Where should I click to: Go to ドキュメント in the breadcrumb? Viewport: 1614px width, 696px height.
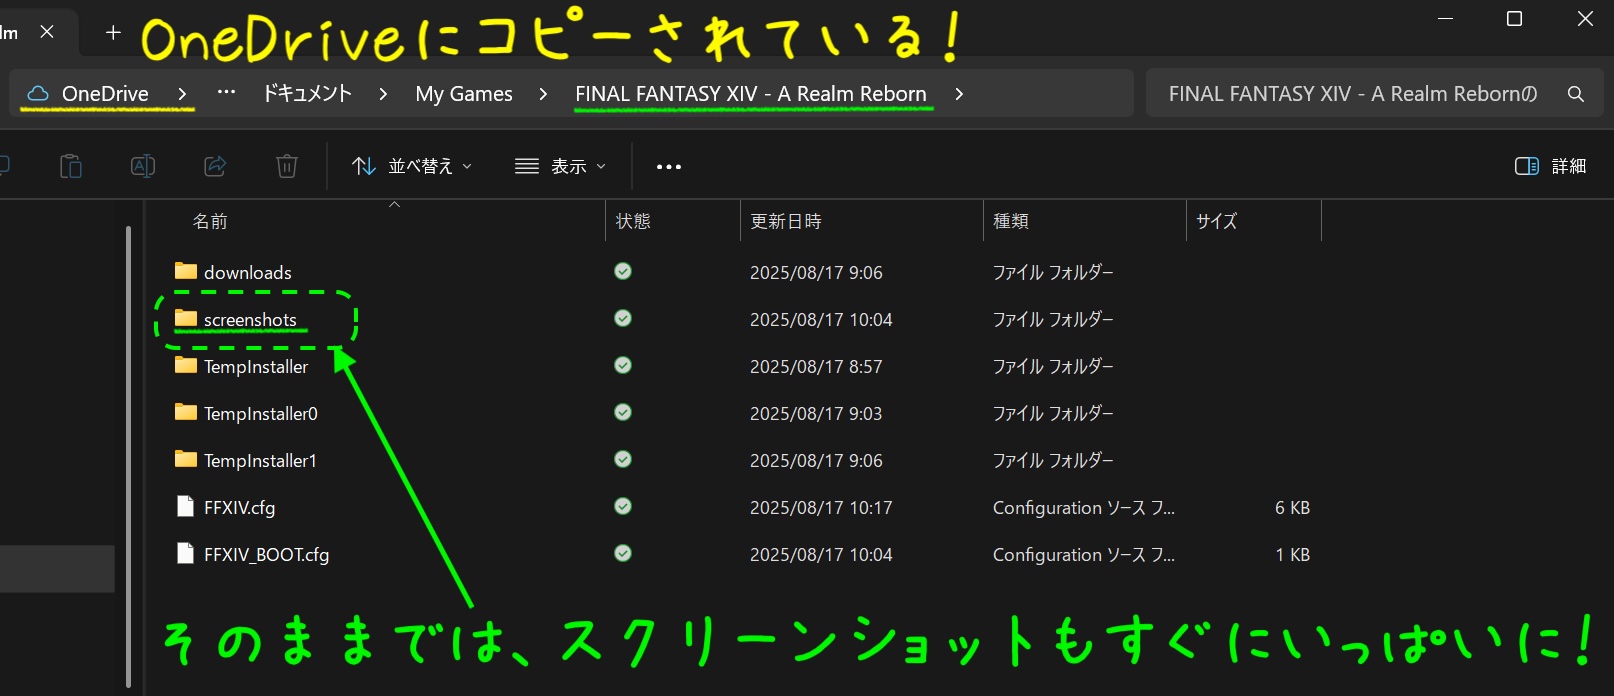[x=307, y=94]
